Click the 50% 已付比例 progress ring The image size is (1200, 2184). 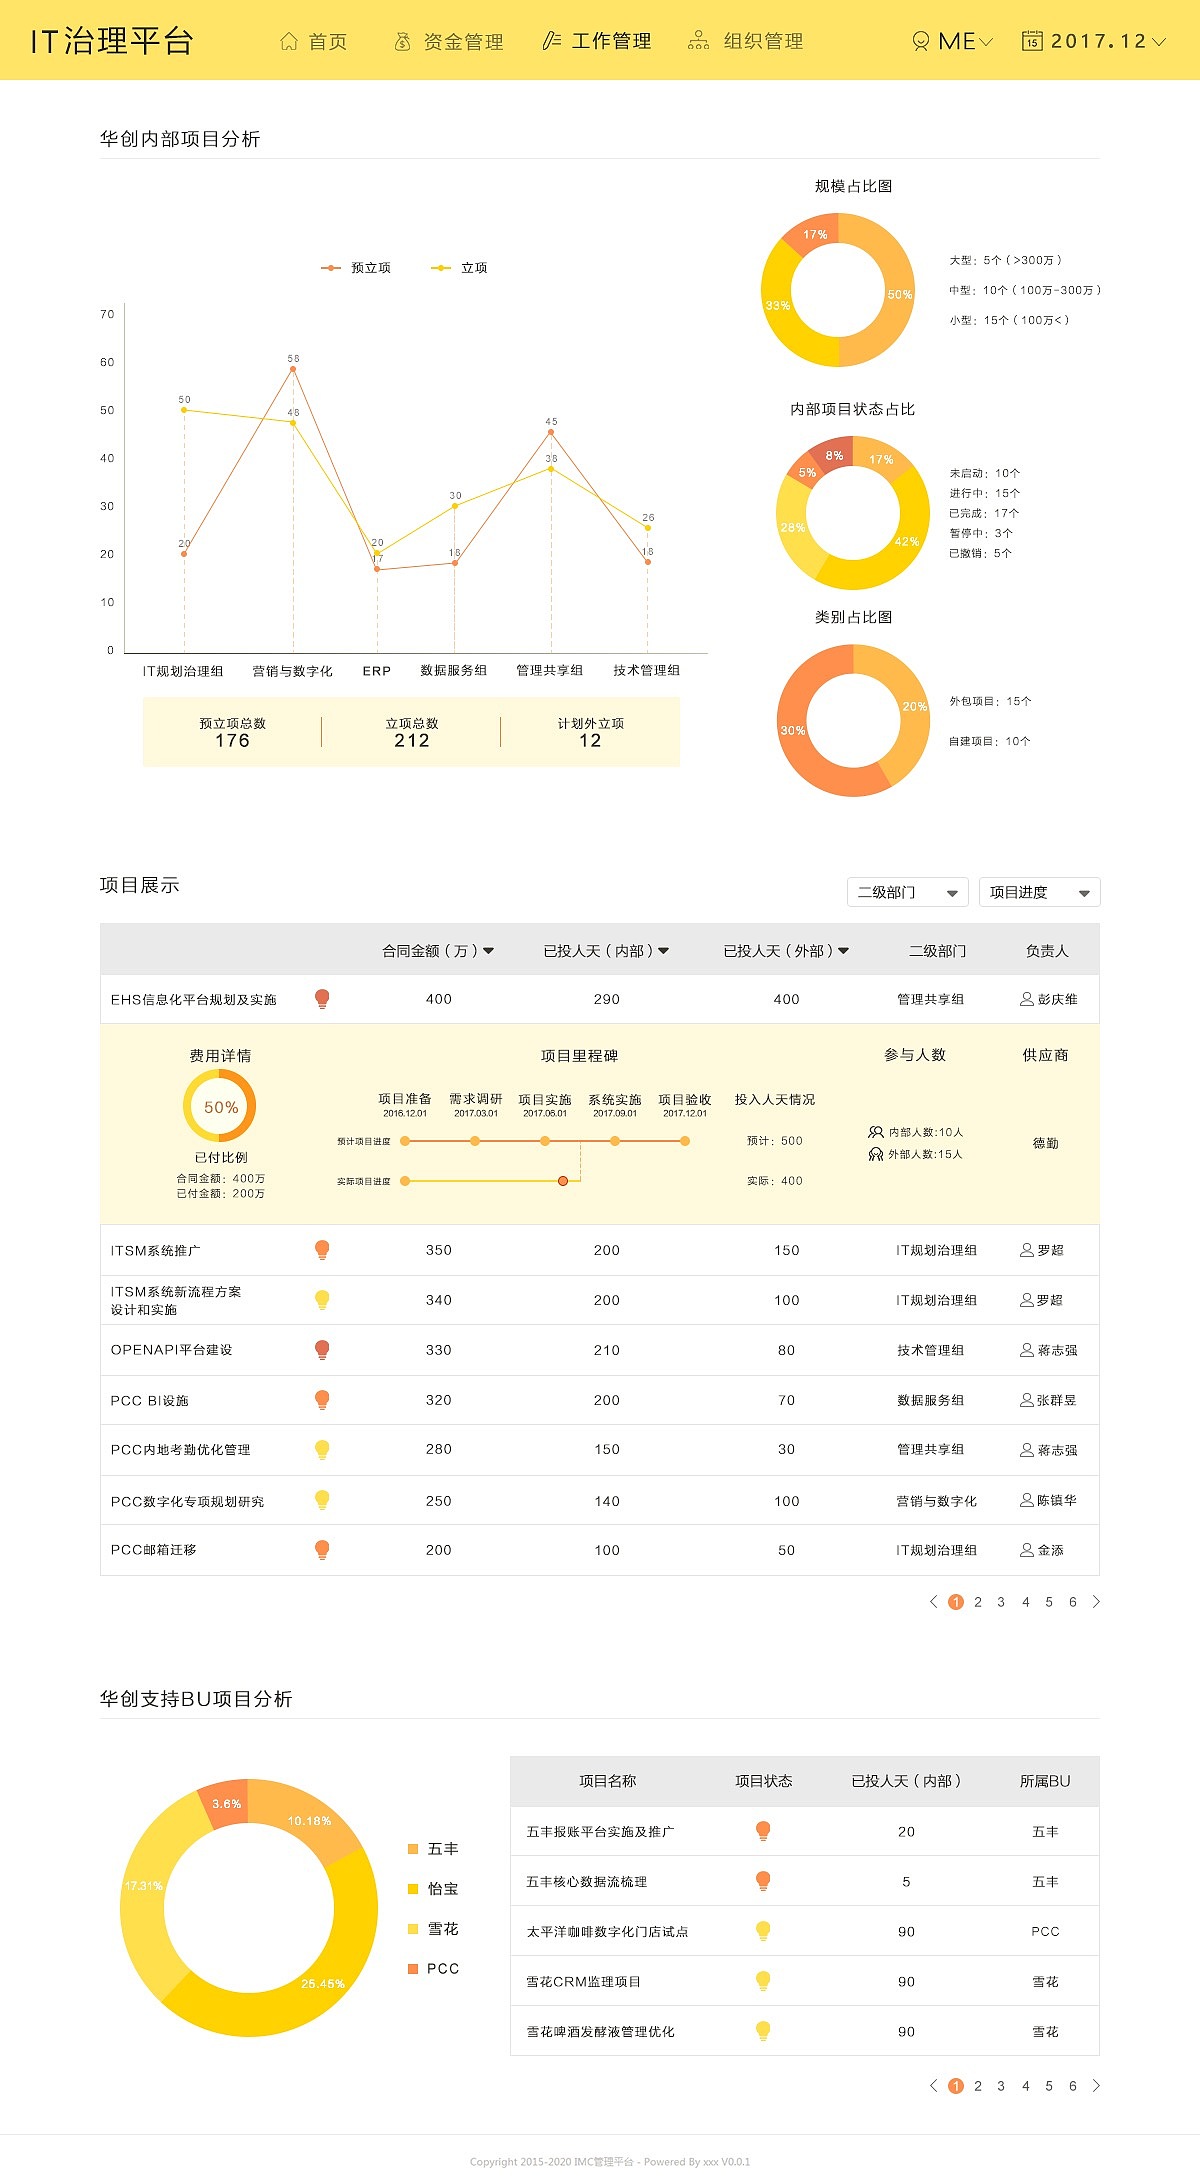(220, 1107)
